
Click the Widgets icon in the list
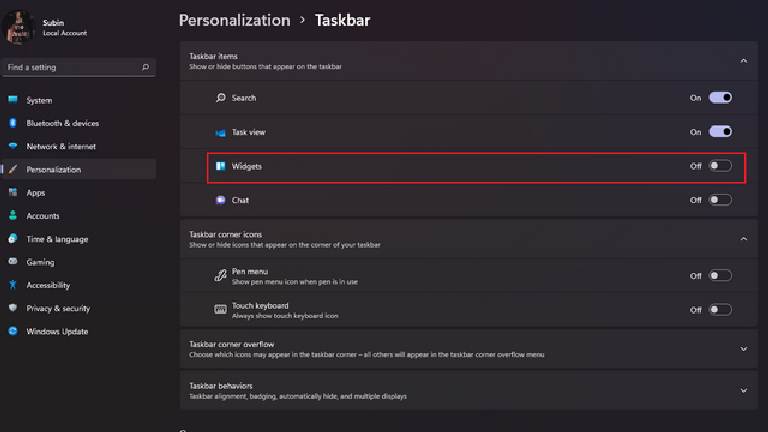[x=221, y=167]
